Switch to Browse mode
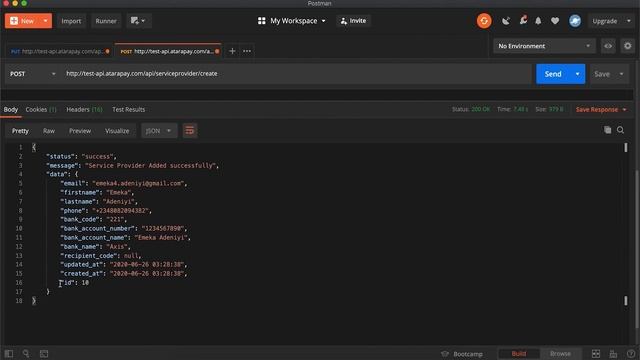The width and height of the screenshot is (640, 360). click(560, 353)
